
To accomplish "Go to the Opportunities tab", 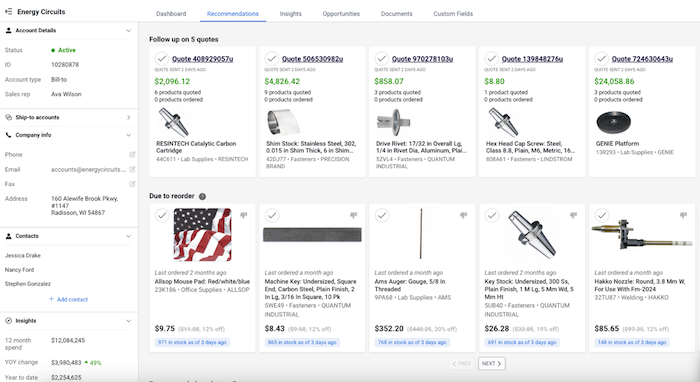I will 341,14.
